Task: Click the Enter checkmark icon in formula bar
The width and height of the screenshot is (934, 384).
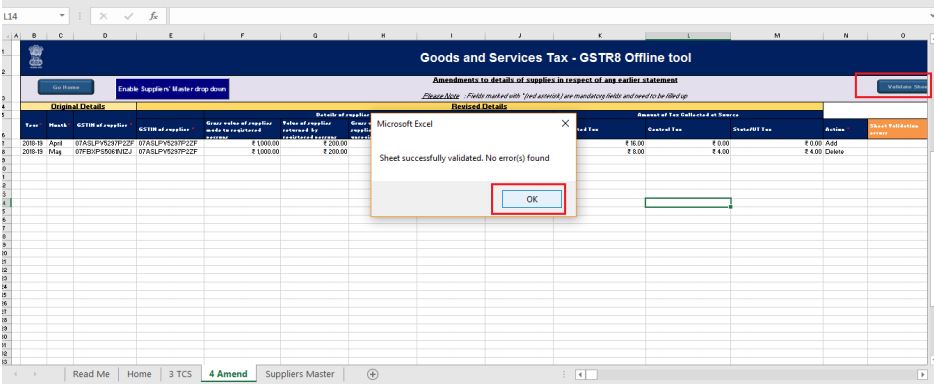Action: [x=128, y=16]
